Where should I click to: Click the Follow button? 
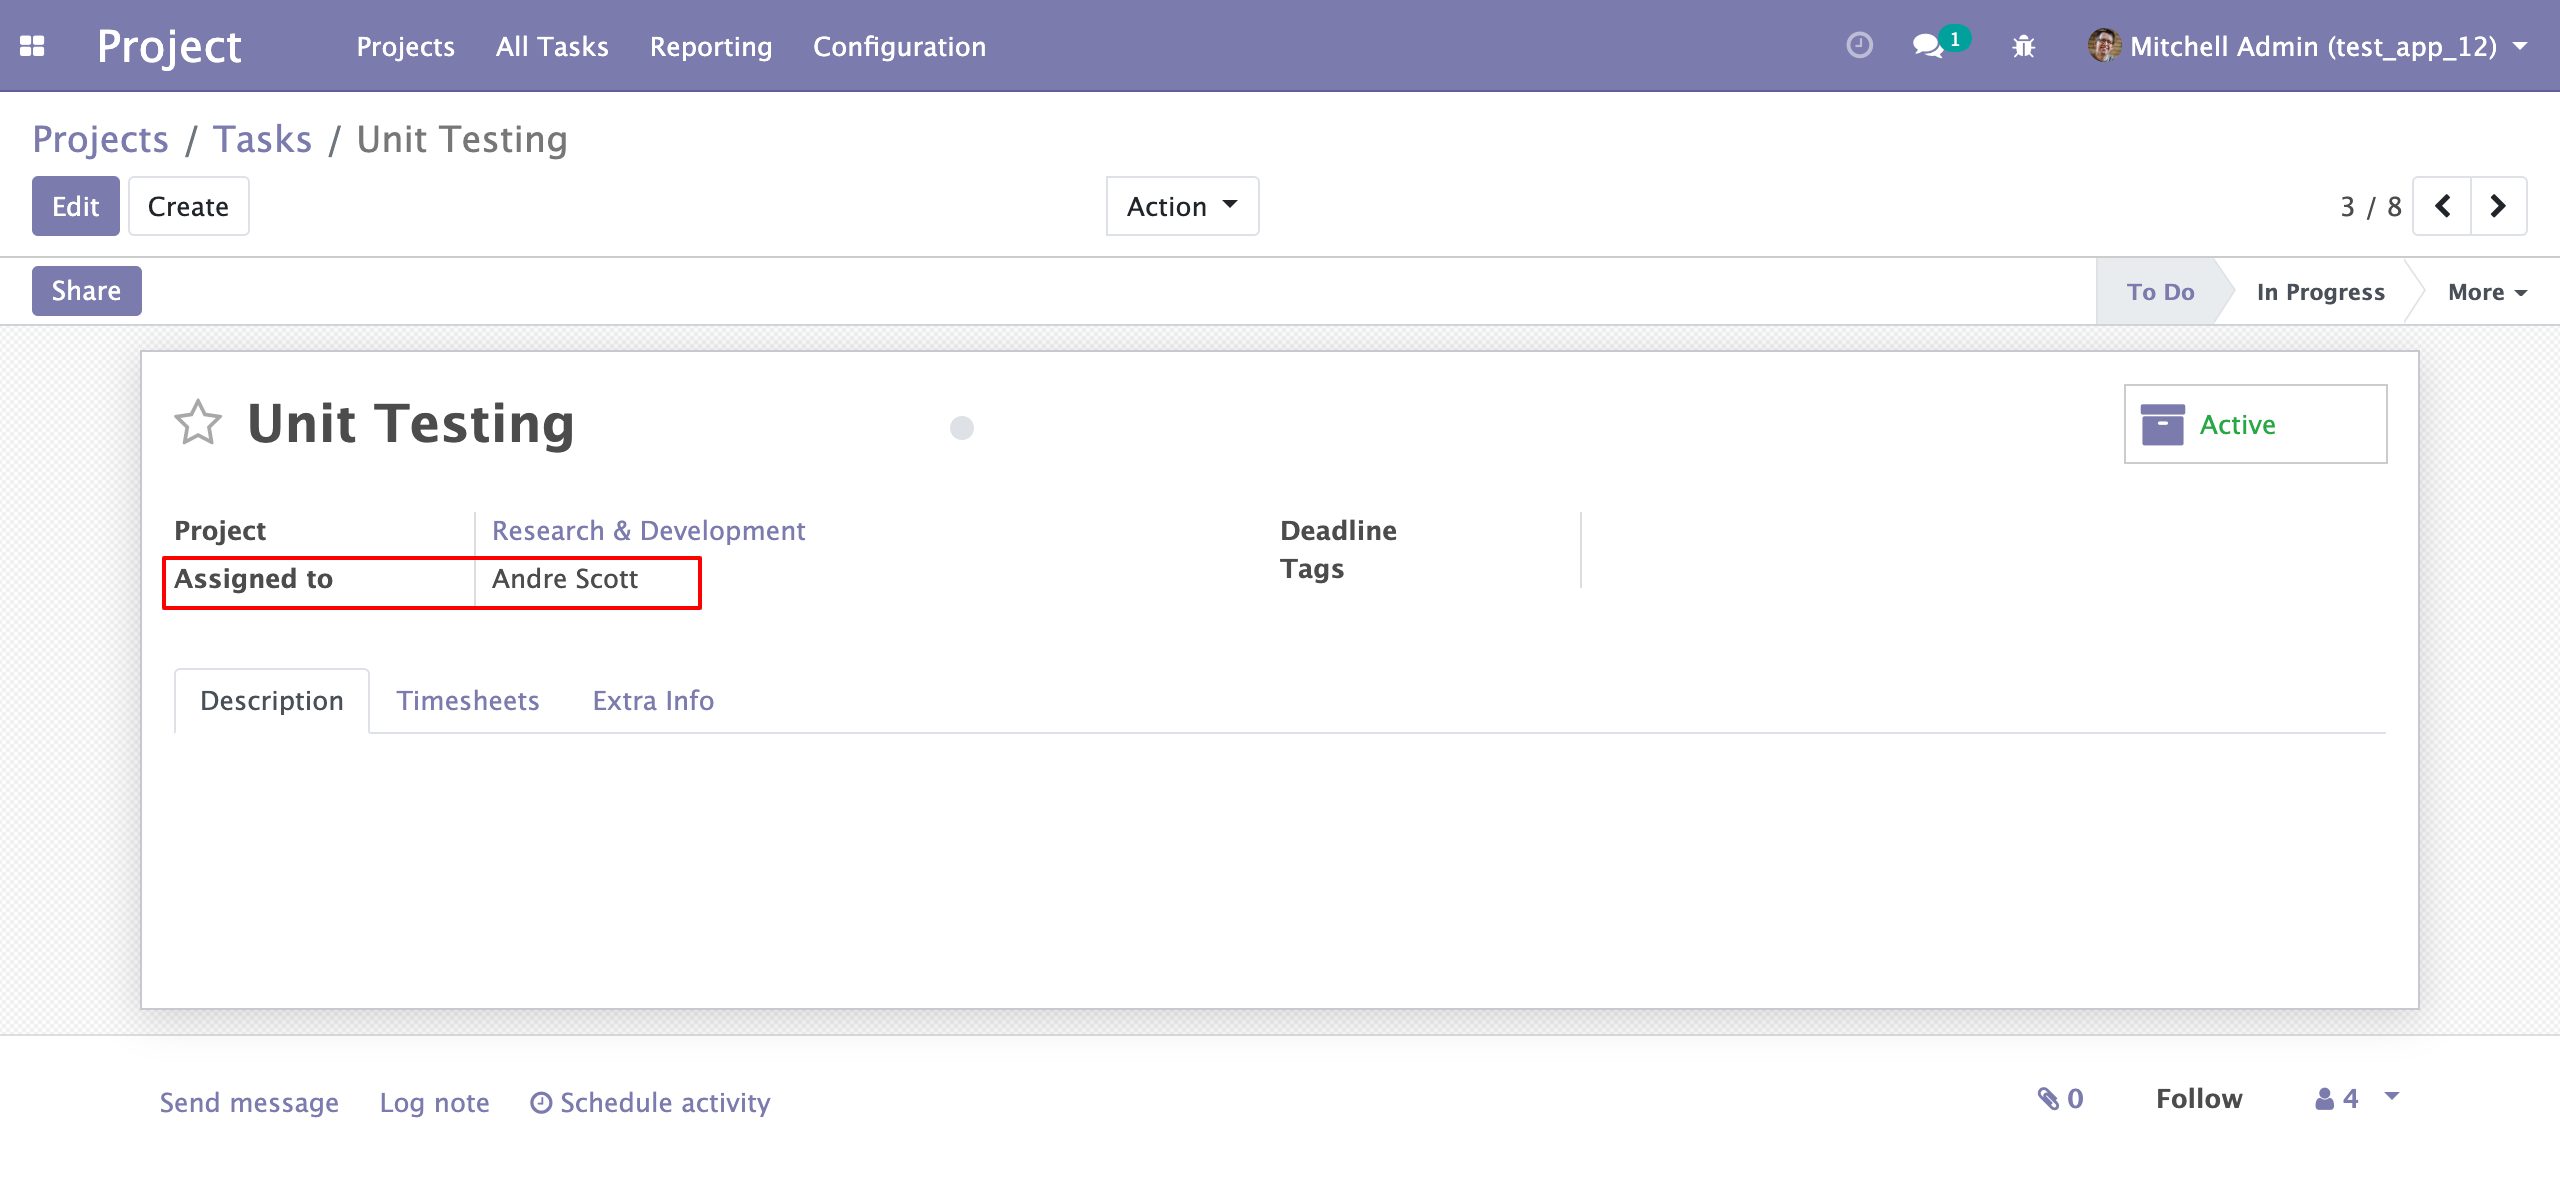click(2199, 1099)
